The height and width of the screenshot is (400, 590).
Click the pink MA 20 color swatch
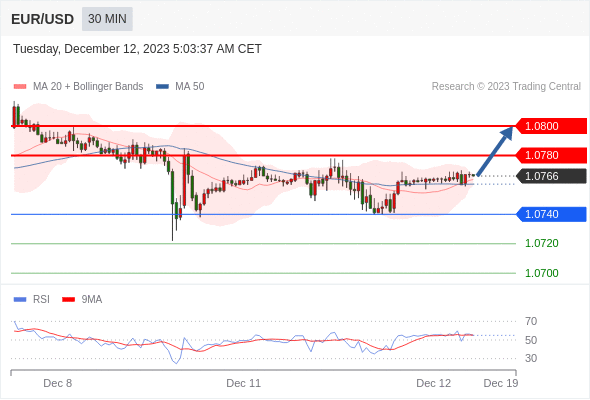tap(20, 87)
